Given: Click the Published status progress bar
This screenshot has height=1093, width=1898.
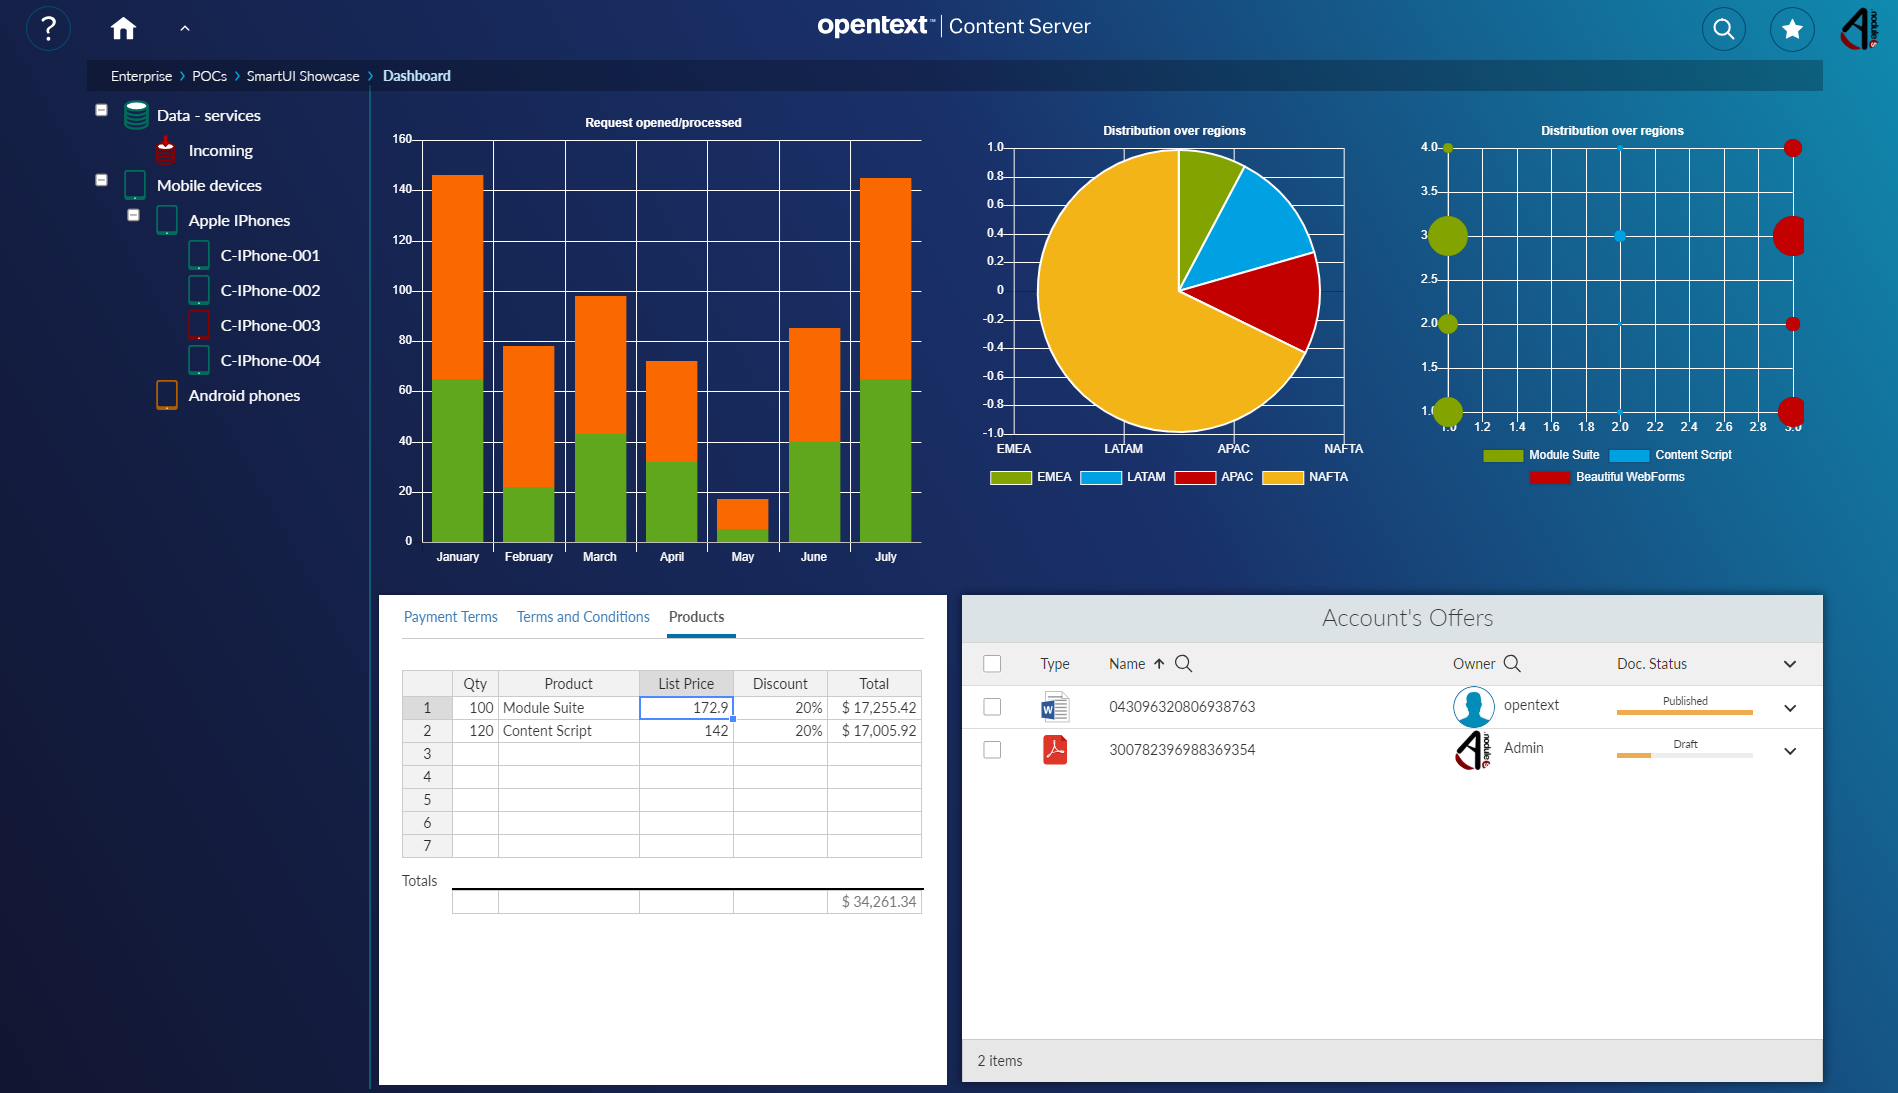Looking at the screenshot, I should 1685,712.
